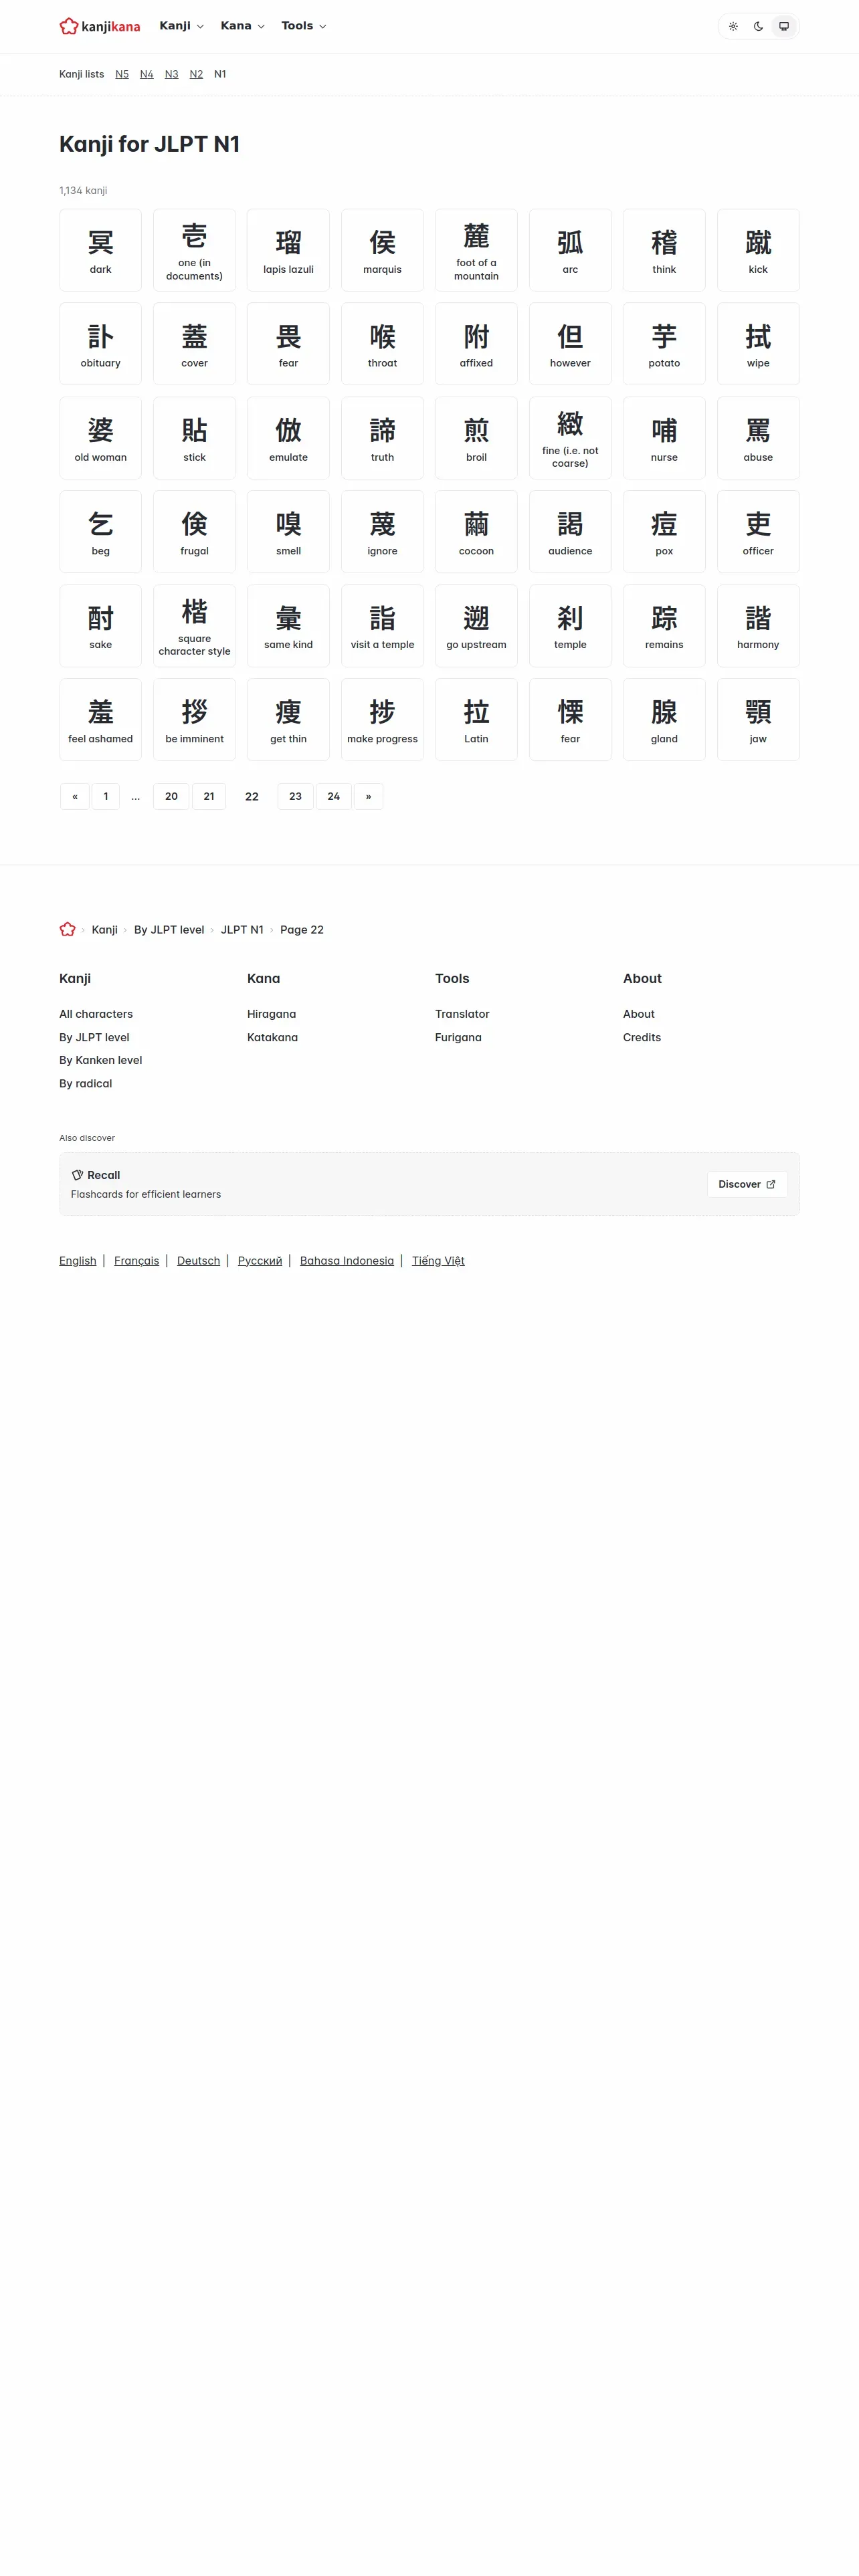Click the flower home icon in footer breadcrumb
859x2576 pixels.
[68, 929]
